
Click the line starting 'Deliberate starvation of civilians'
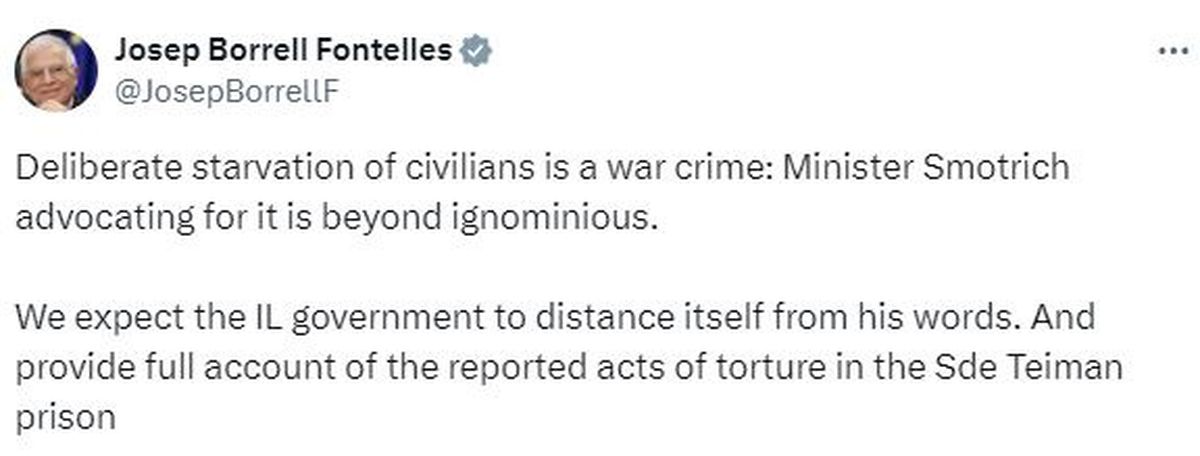[x=543, y=167]
